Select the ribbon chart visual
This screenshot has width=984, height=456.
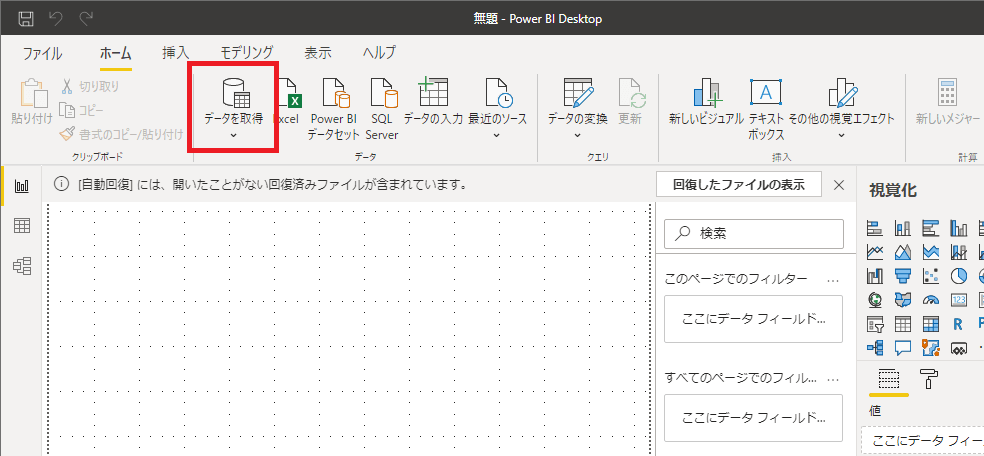(875, 276)
